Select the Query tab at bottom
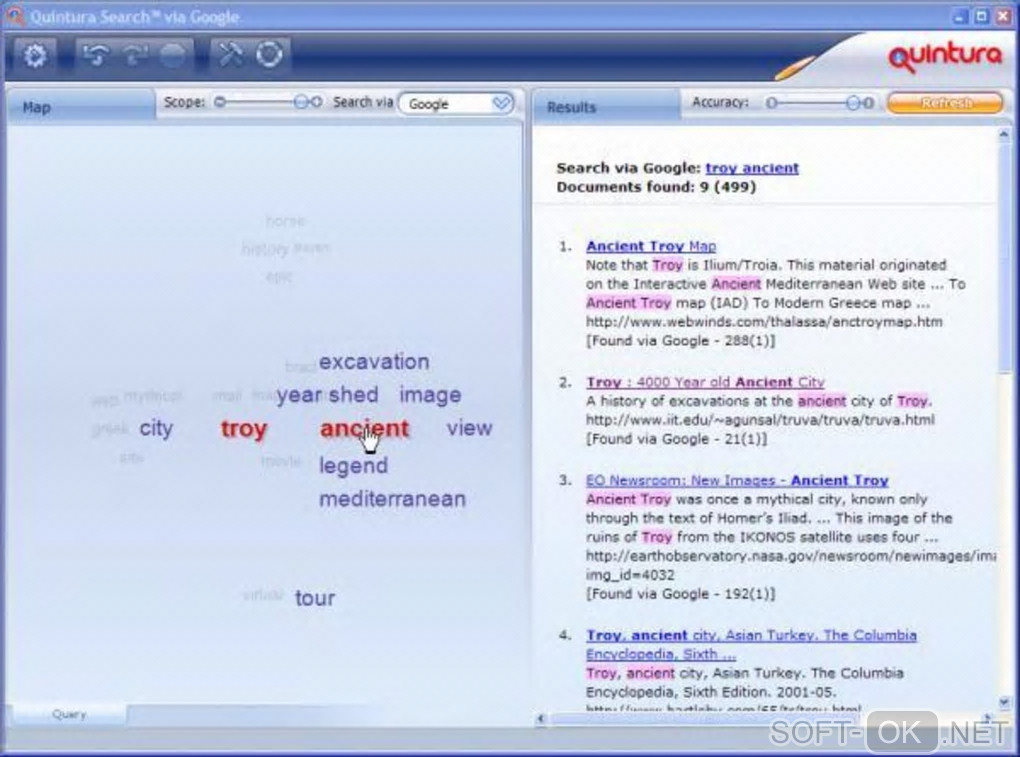This screenshot has height=757, width=1020. 69,714
